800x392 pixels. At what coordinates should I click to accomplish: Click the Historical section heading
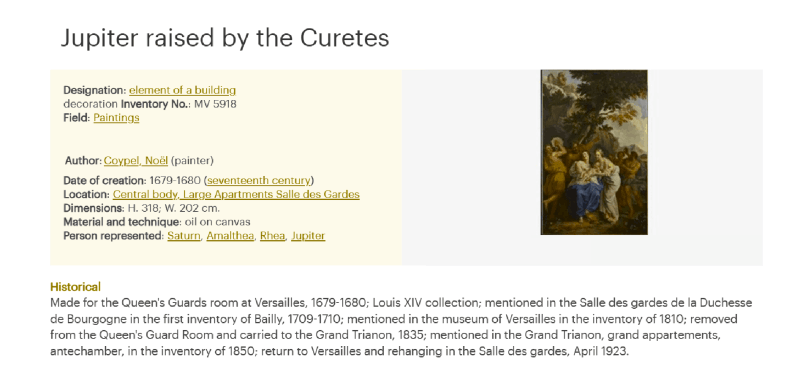[76, 286]
